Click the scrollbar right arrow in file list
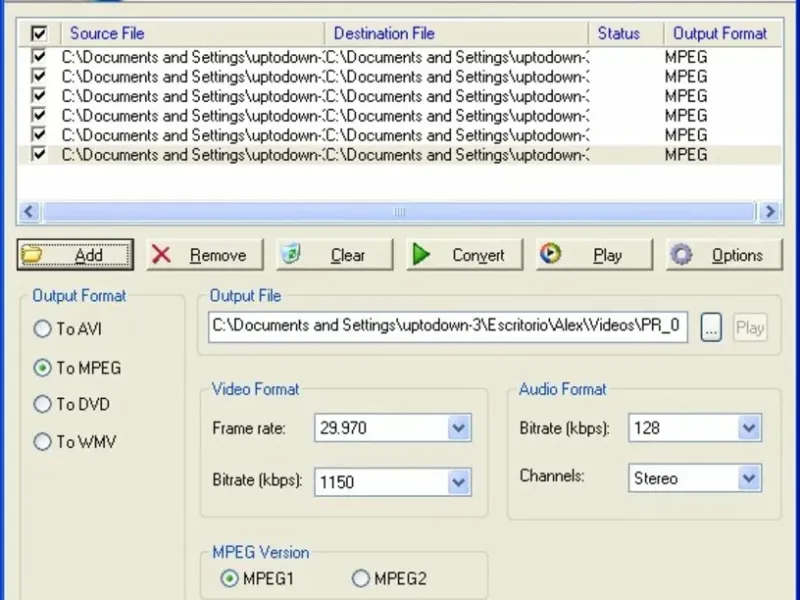The height and width of the screenshot is (600, 800). pyautogui.click(x=770, y=211)
